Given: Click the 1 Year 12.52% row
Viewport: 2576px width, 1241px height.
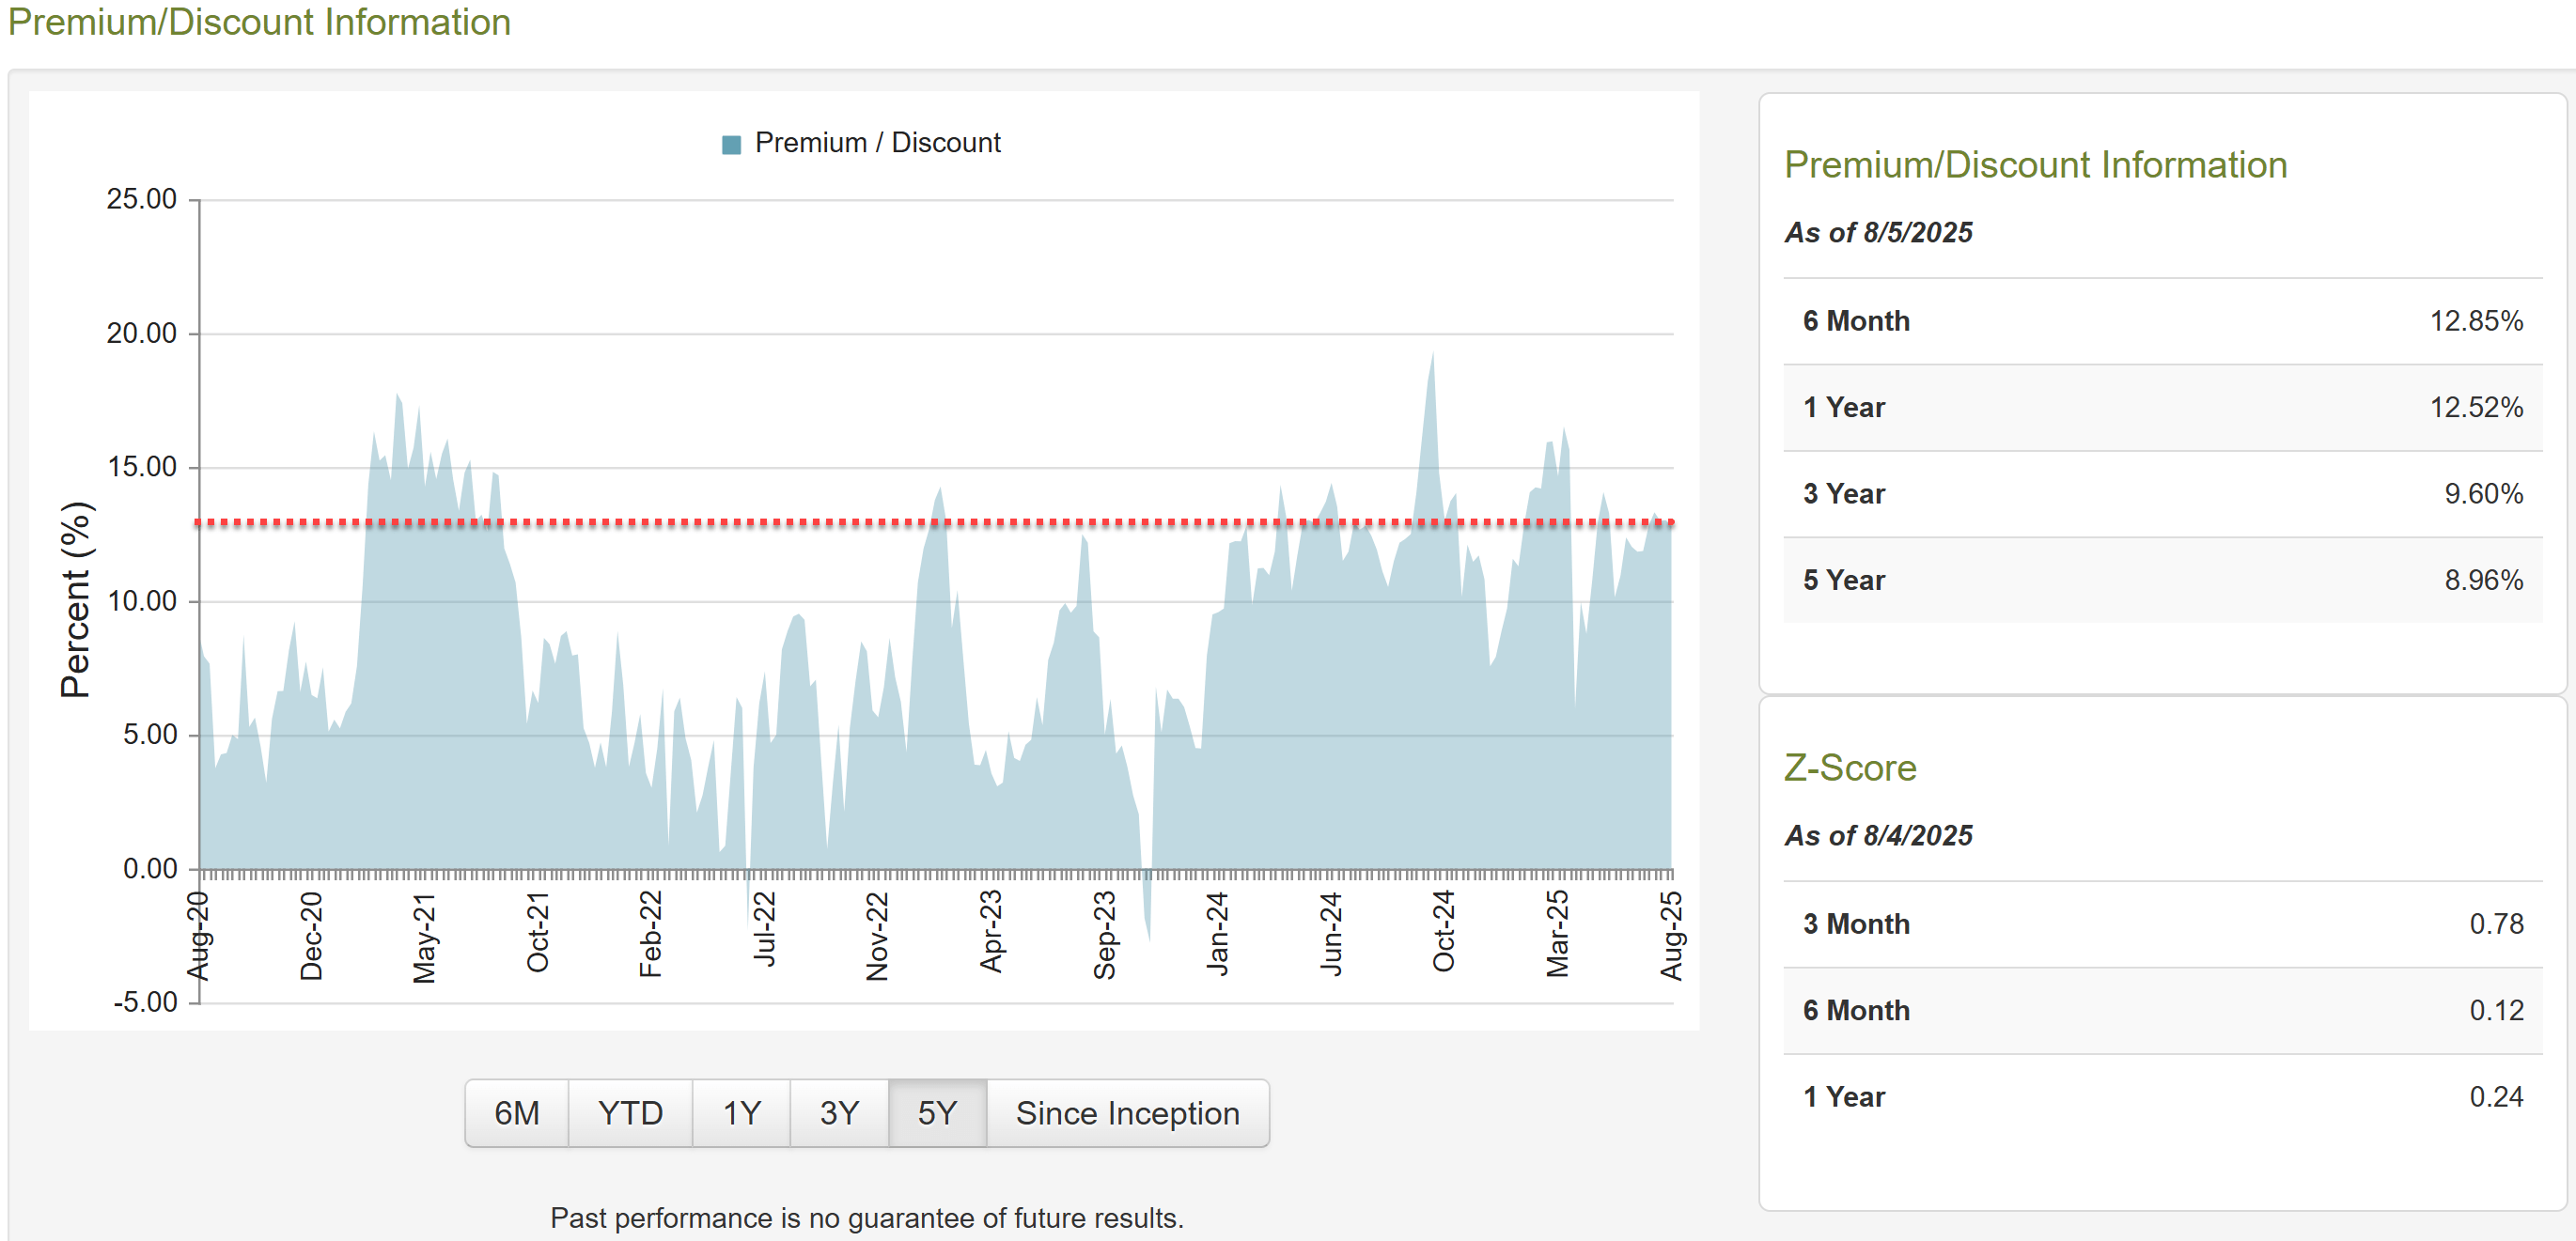Looking at the screenshot, I should pyautogui.click(x=2162, y=407).
